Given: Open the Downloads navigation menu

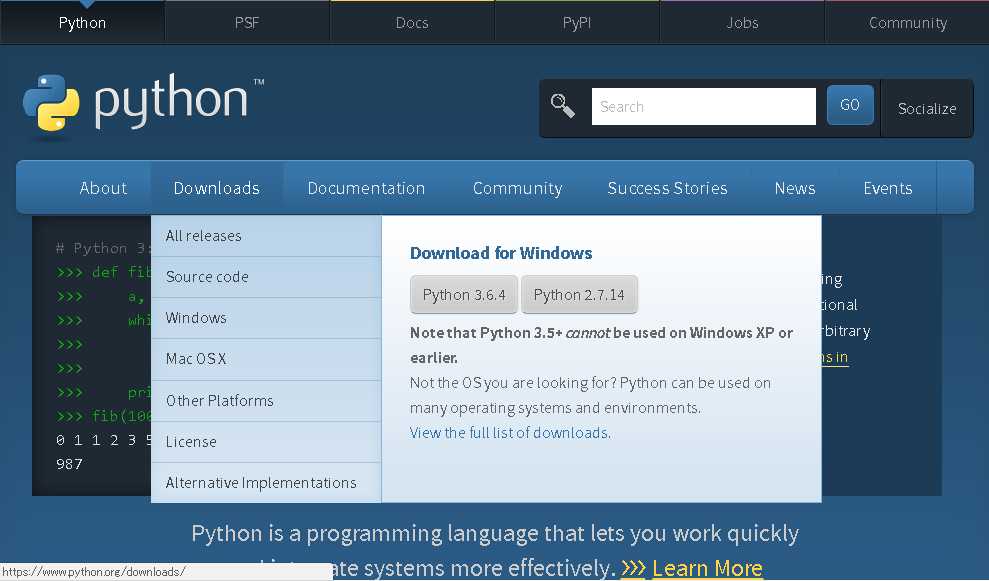Looking at the screenshot, I should pos(217,188).
